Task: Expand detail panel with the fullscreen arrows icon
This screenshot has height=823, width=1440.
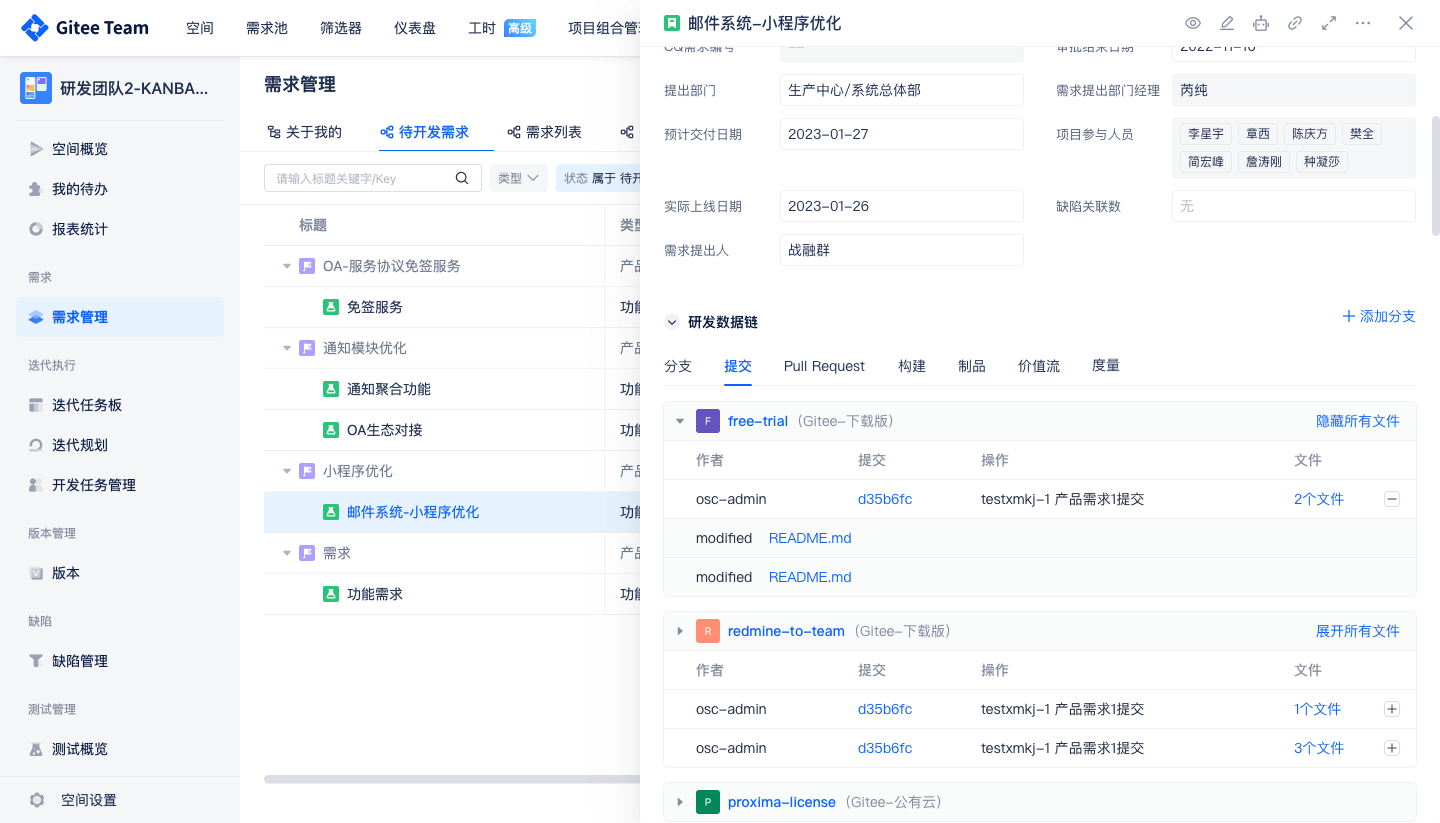Action: tap(1329, 23)
